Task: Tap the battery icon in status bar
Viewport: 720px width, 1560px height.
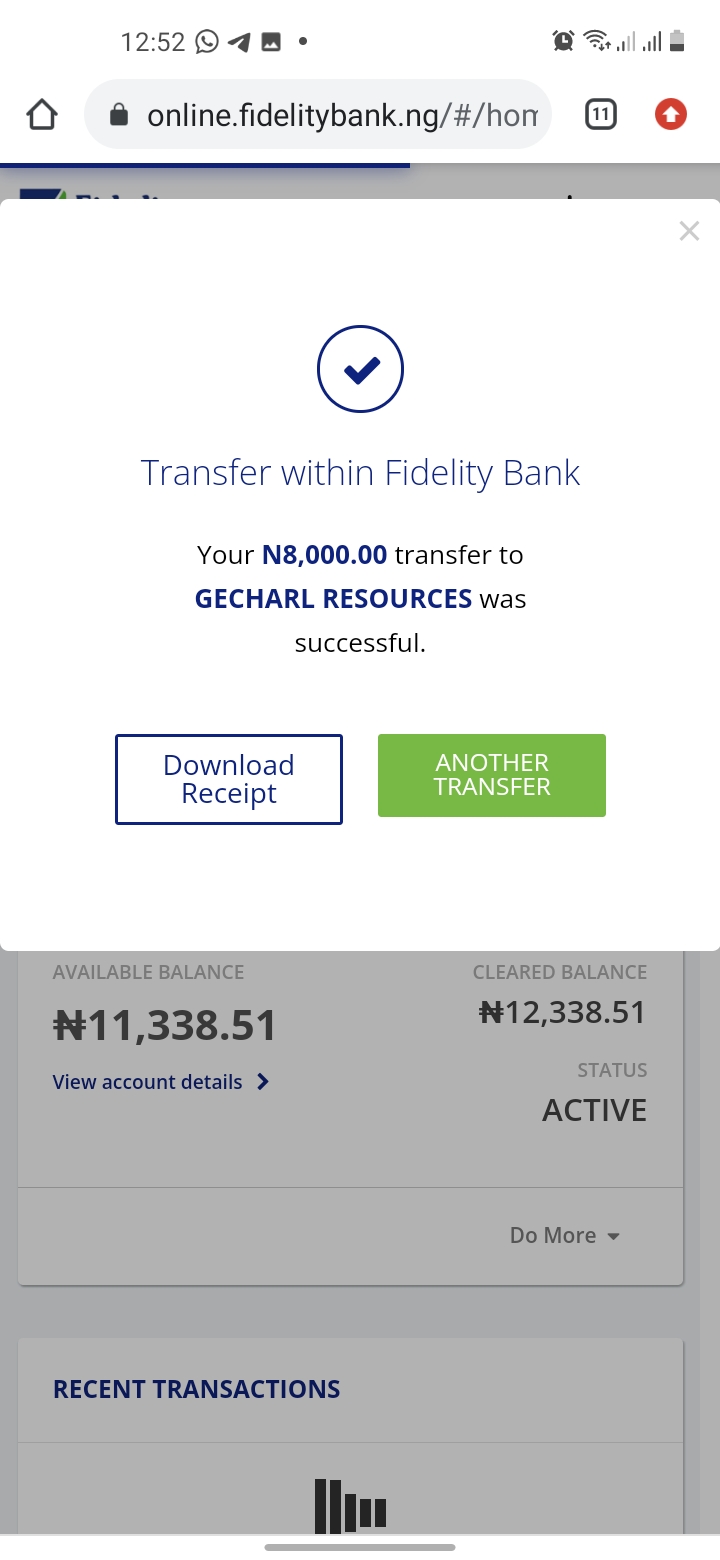Action: coord(677,41)
